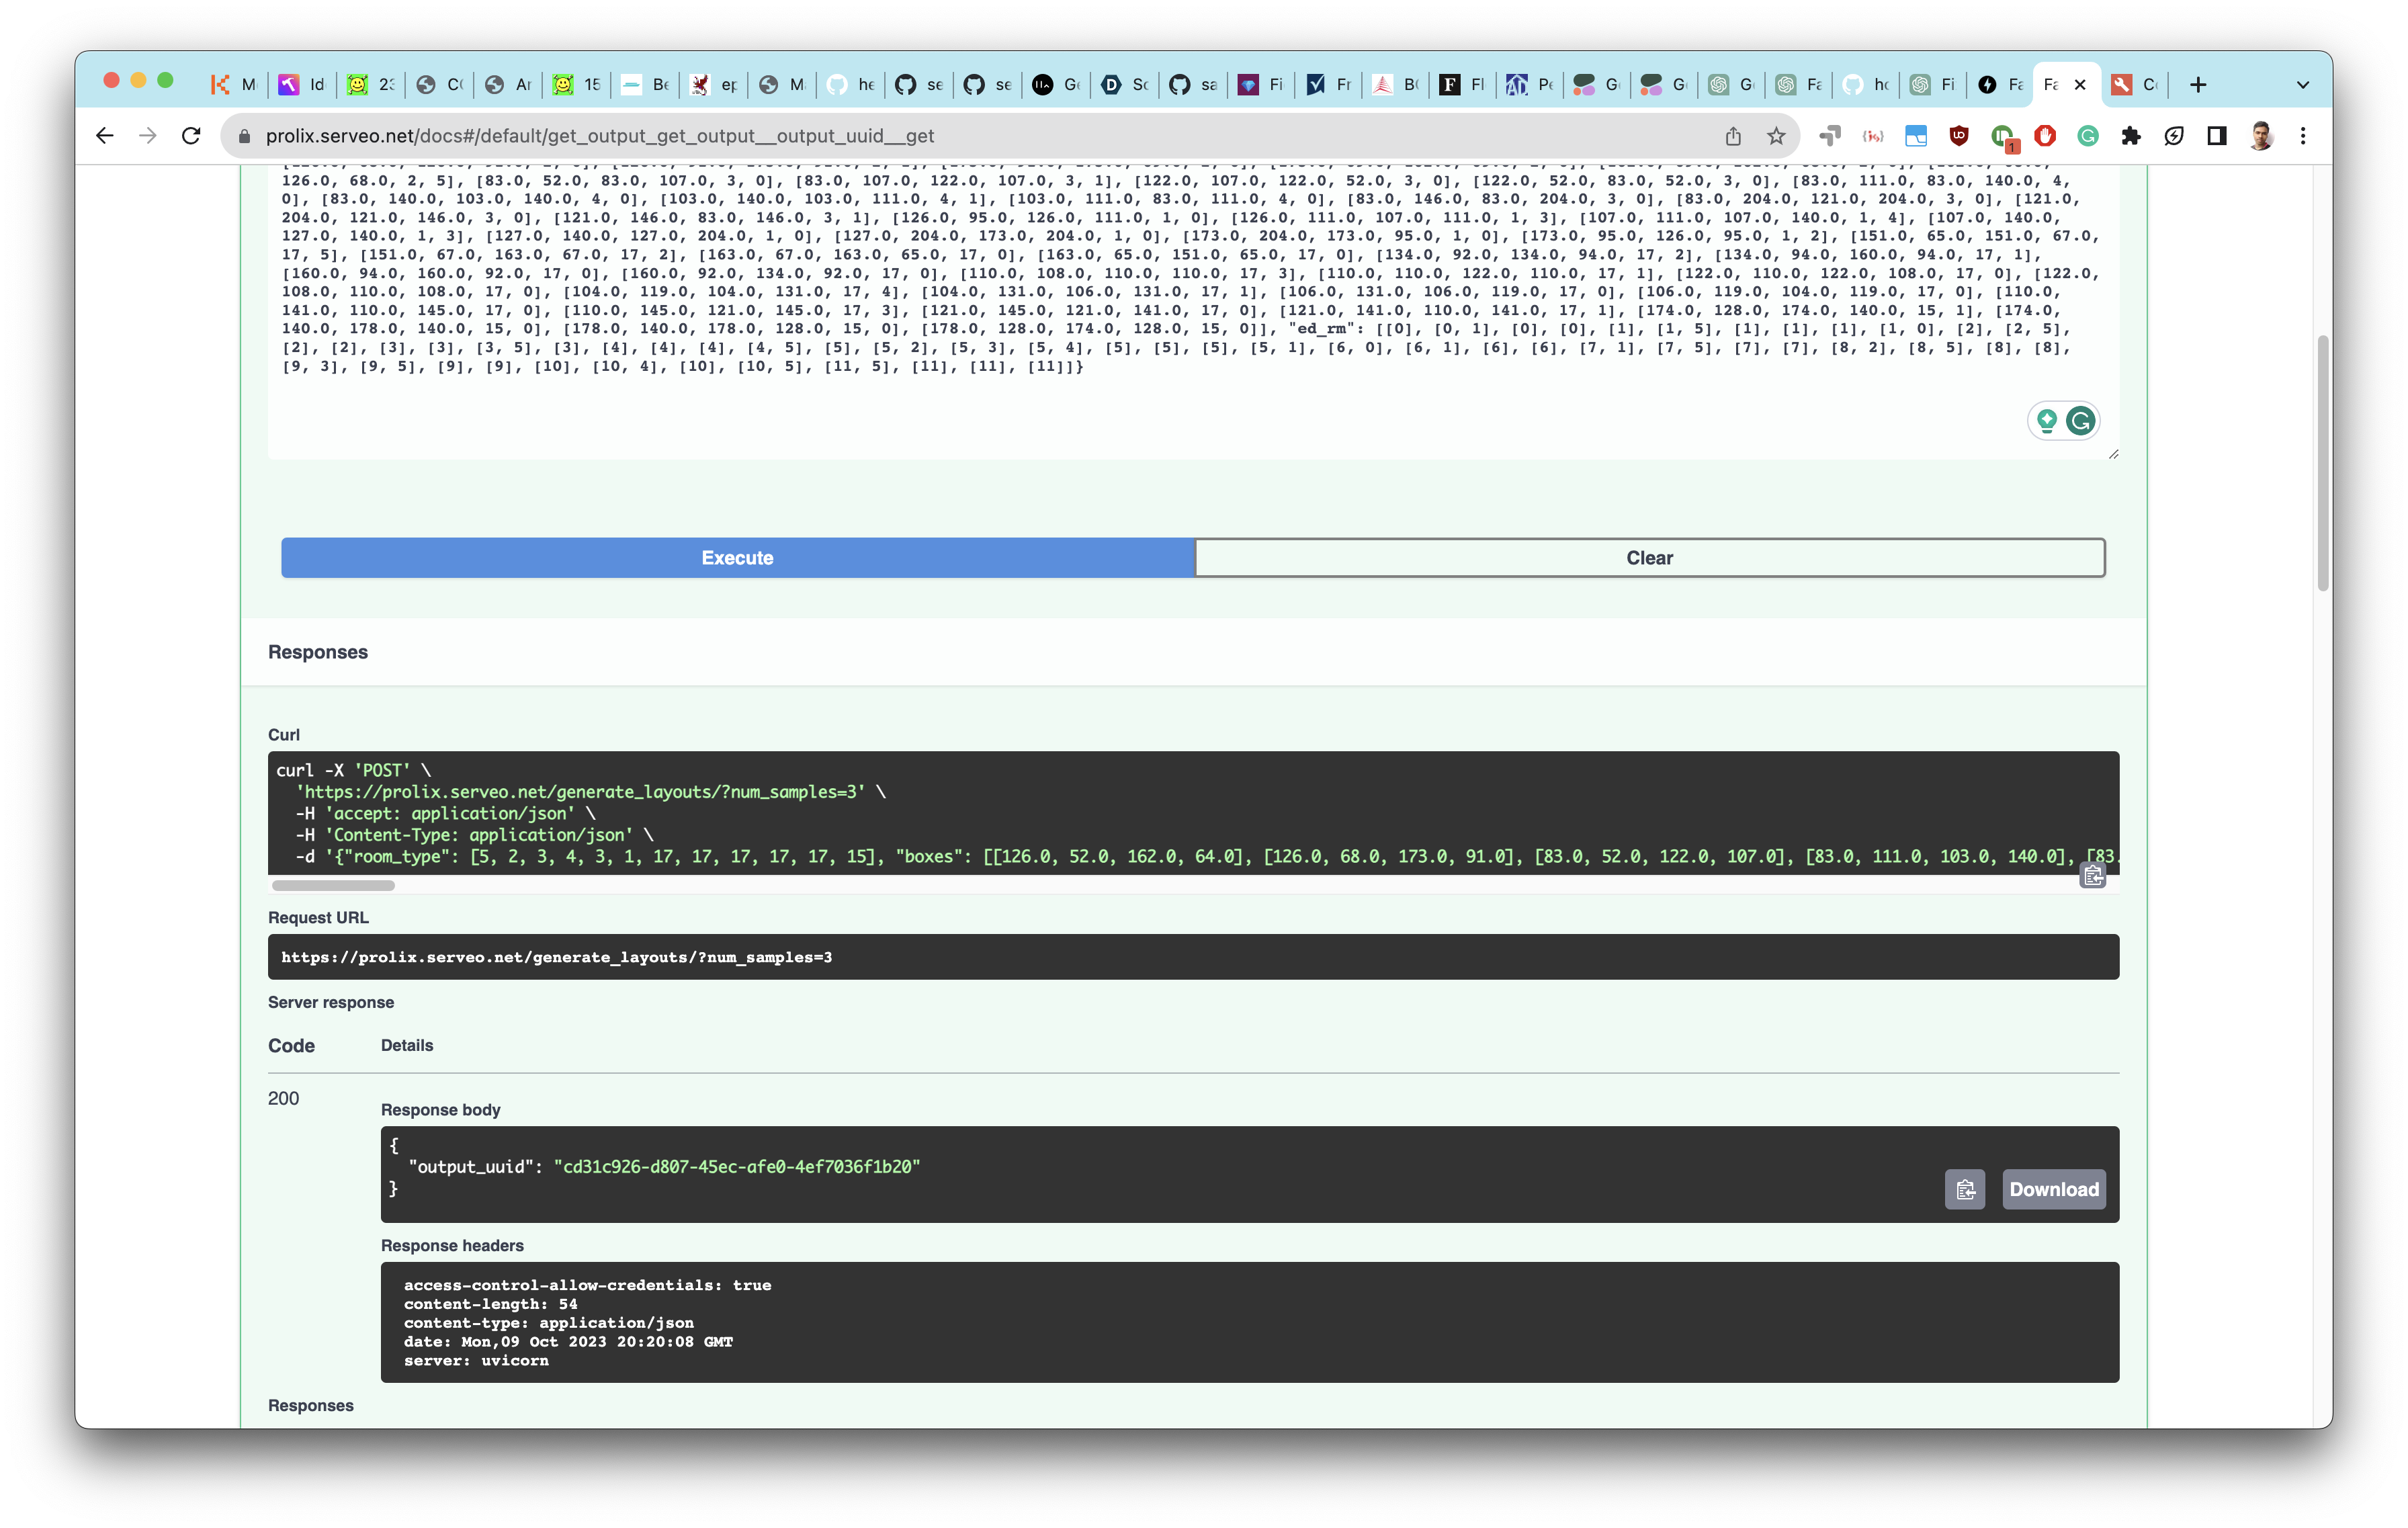Toggle the browser side panel

[2217, 136]
